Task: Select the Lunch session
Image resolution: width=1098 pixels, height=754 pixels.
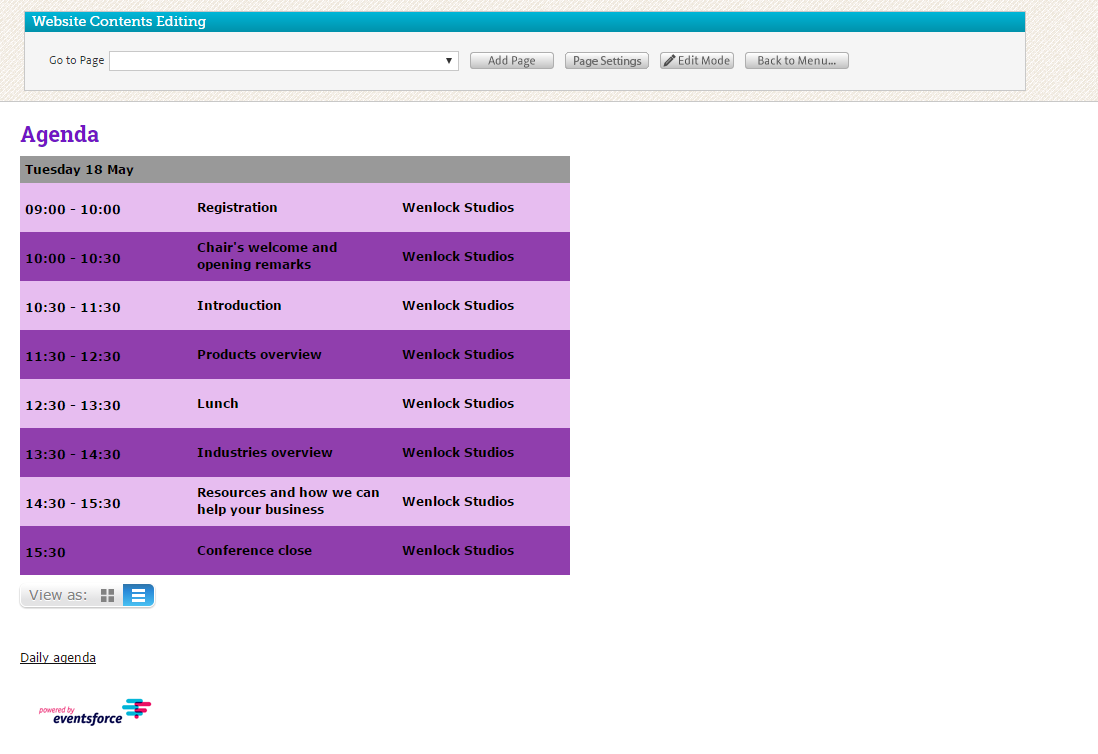Action: click(218, 403)
